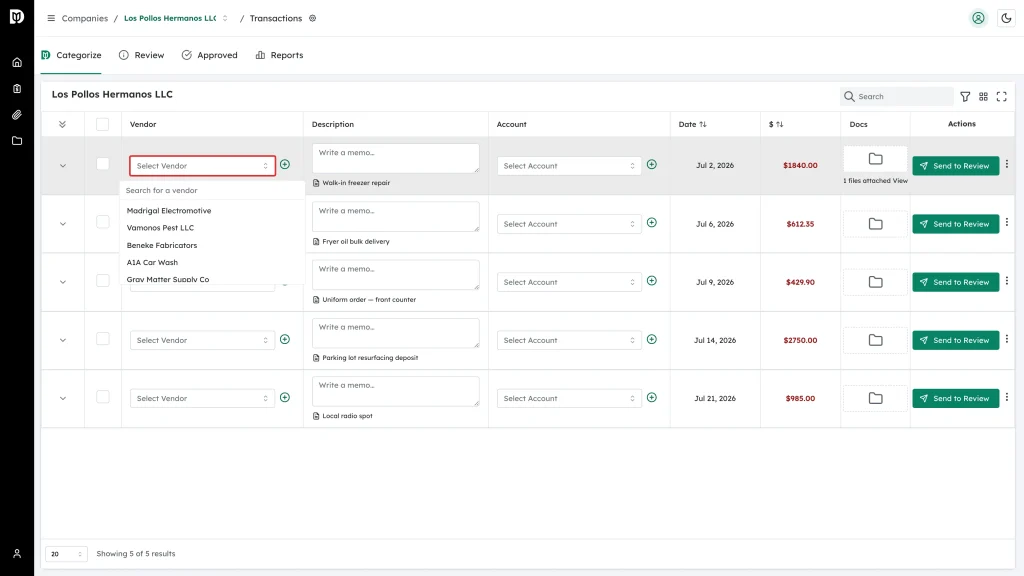The width and height of the screenshot is (1024, 576).
Task: Add vendor plus icon for Jul 14 row
Action: (285, 340)
